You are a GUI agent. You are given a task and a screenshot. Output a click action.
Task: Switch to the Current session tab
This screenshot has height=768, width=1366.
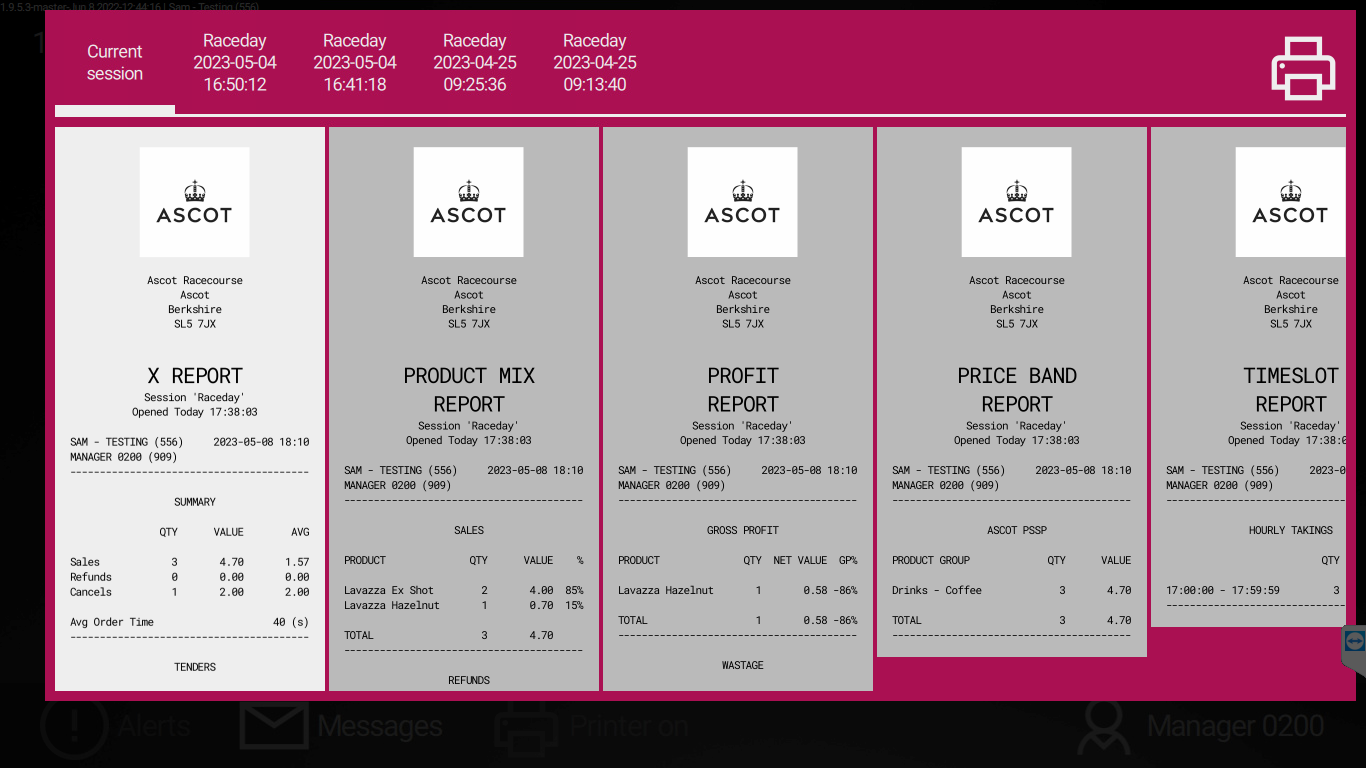pos(115,63)
